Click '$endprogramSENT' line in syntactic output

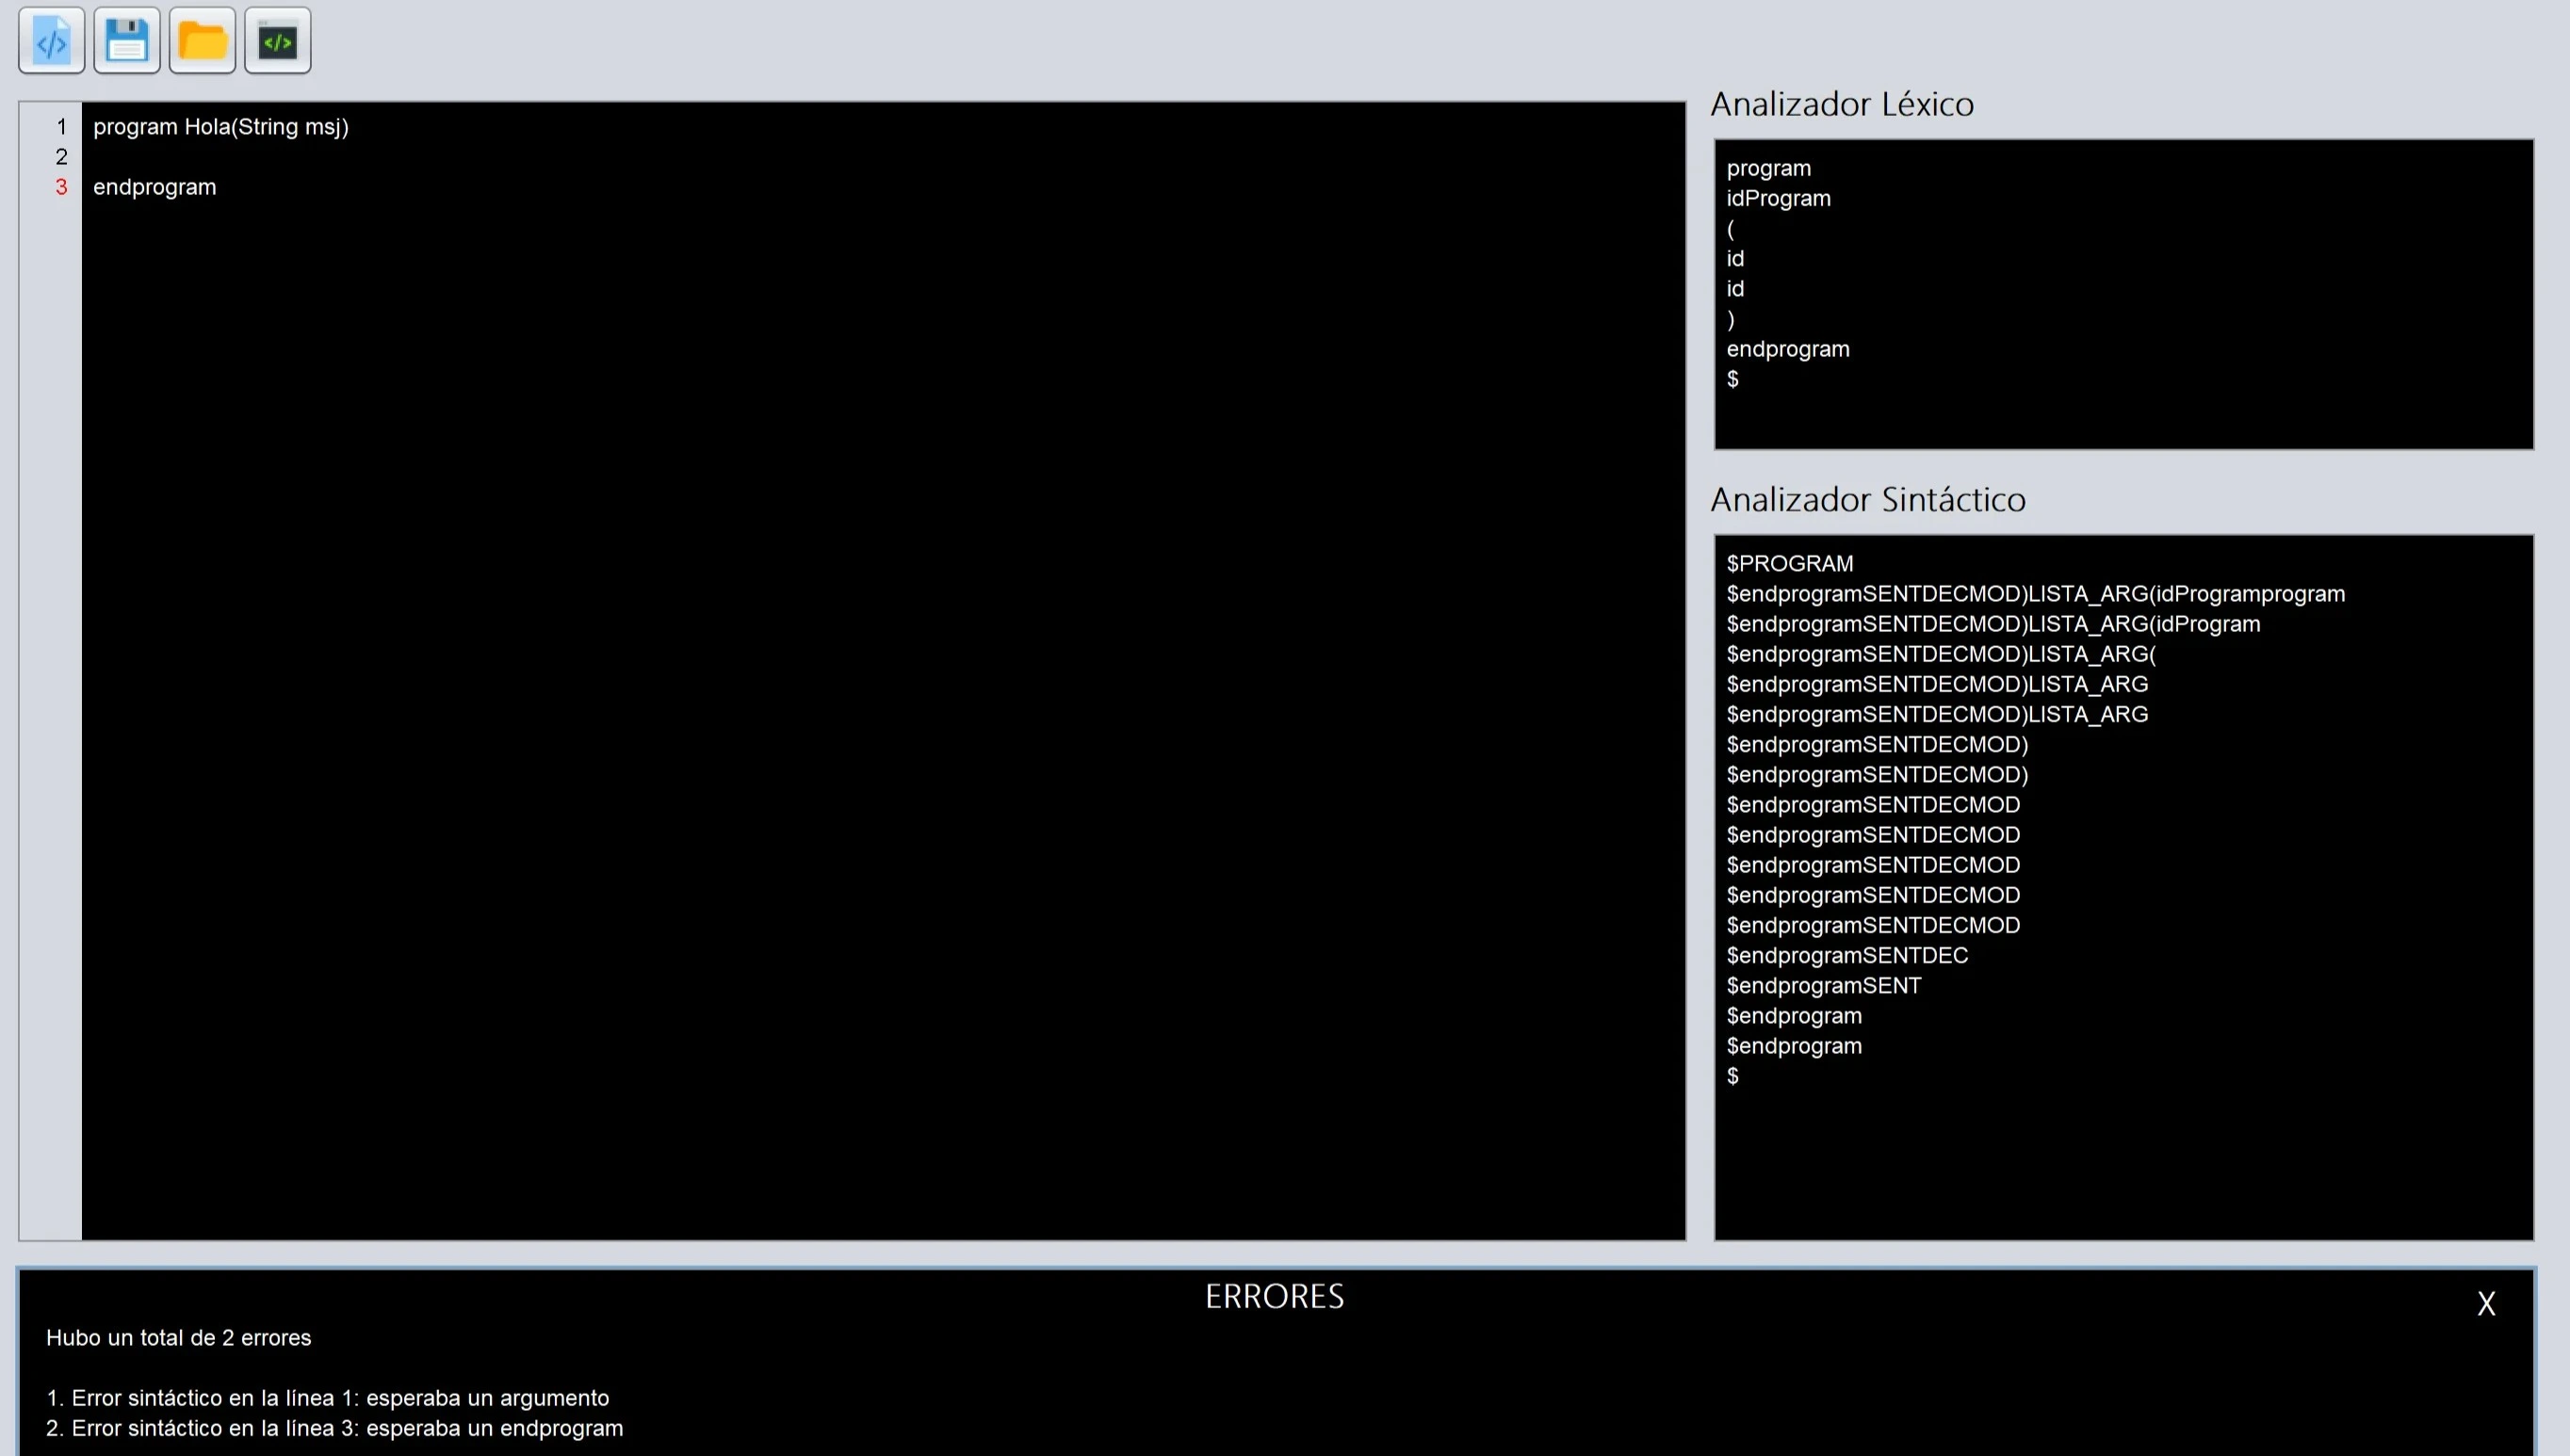click(x=1824, y=986)
